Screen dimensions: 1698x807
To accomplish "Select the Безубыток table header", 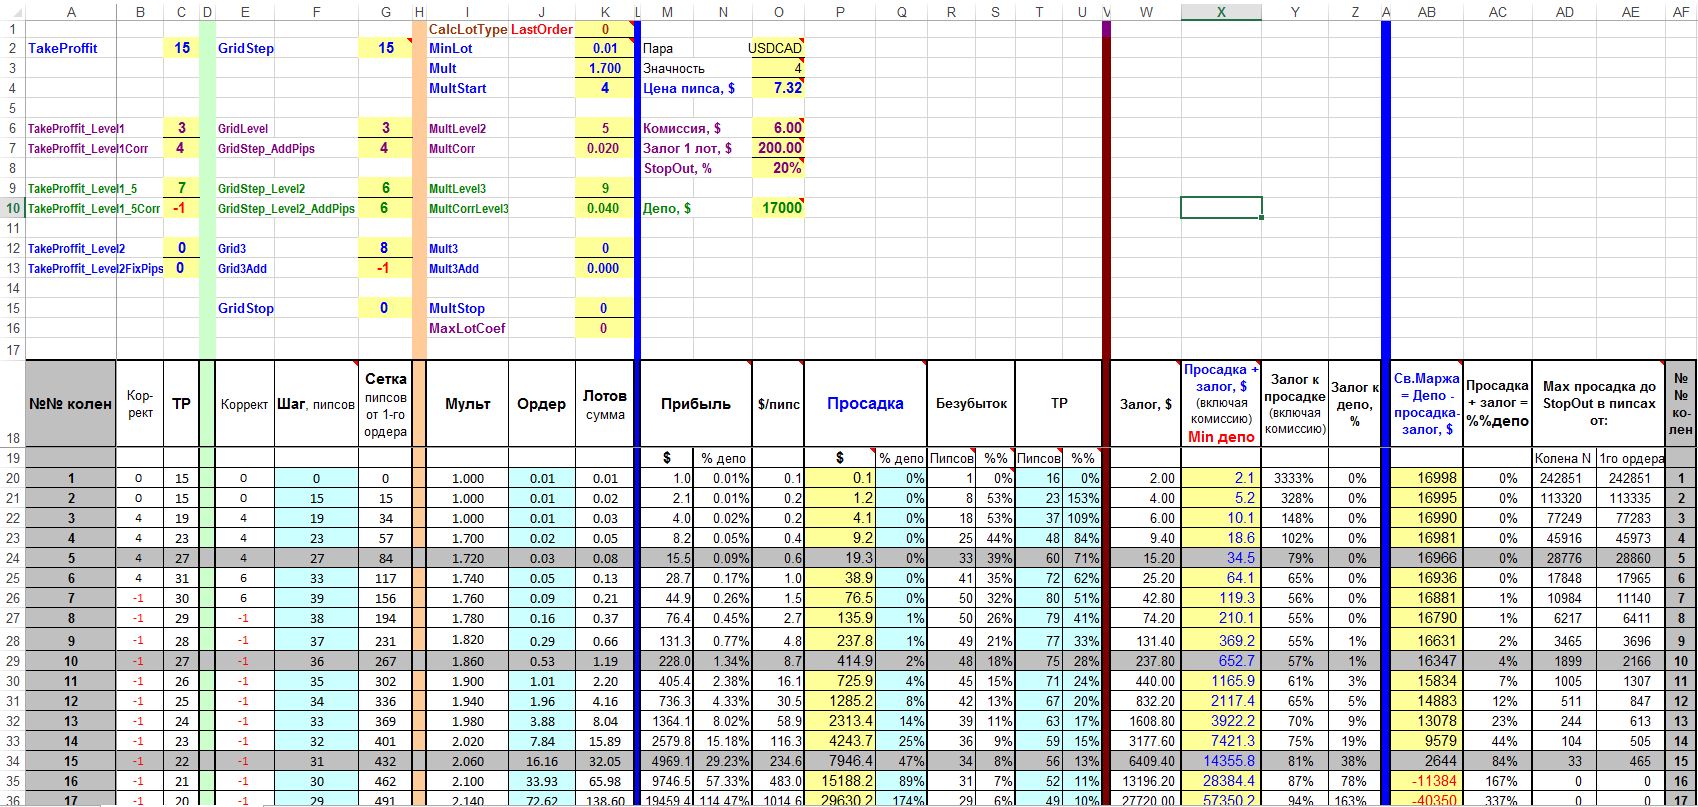I will (x=971, y=404).
